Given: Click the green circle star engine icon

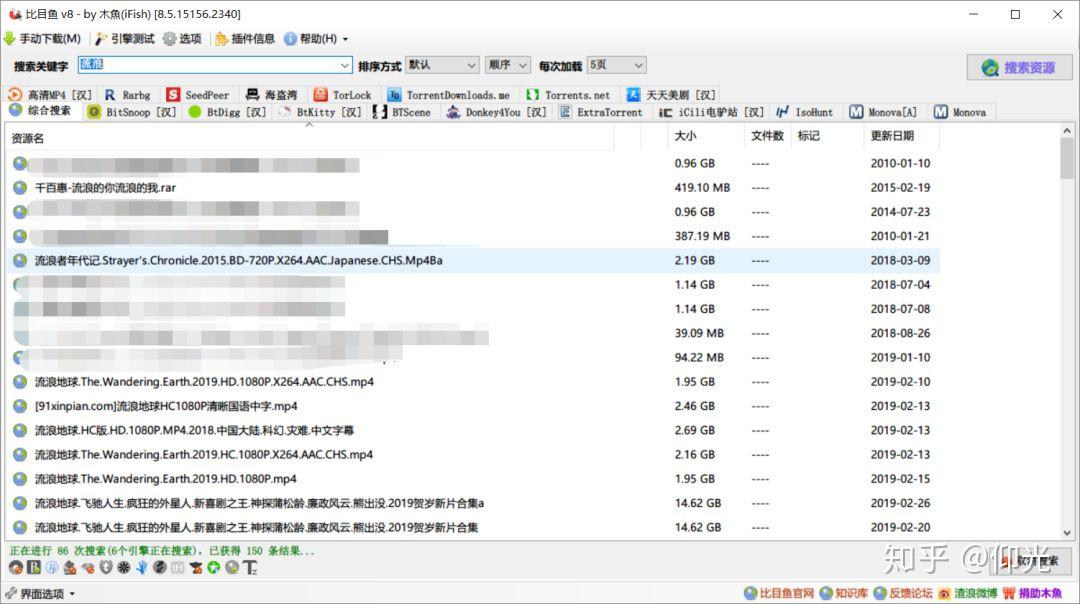Looking at the screenshot, I should pyautogui.click(x=214, y=567).
